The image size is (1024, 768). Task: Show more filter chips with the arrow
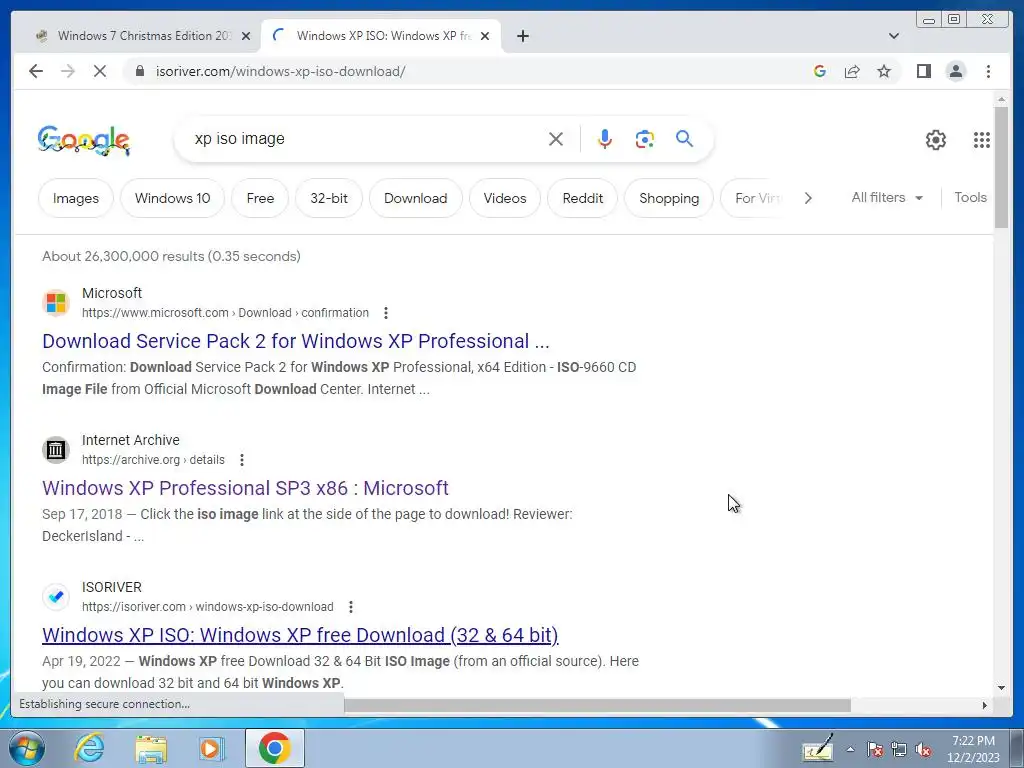coord(808,198)
